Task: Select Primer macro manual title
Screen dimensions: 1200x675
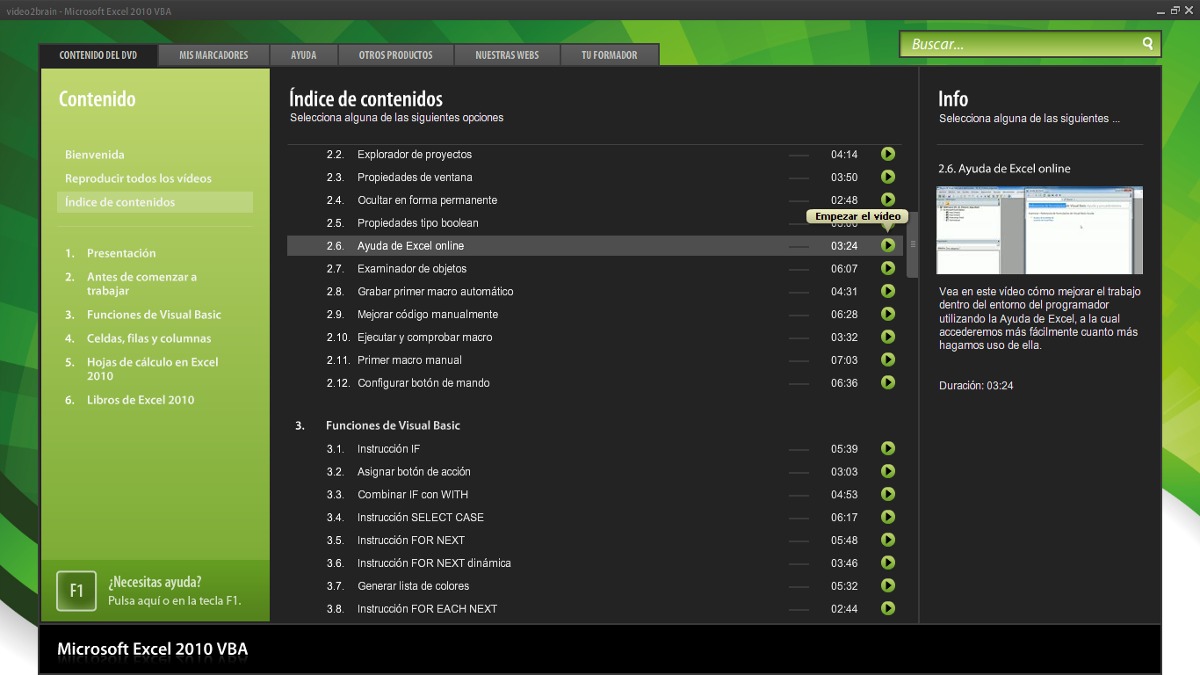Action: click(409, 360)
